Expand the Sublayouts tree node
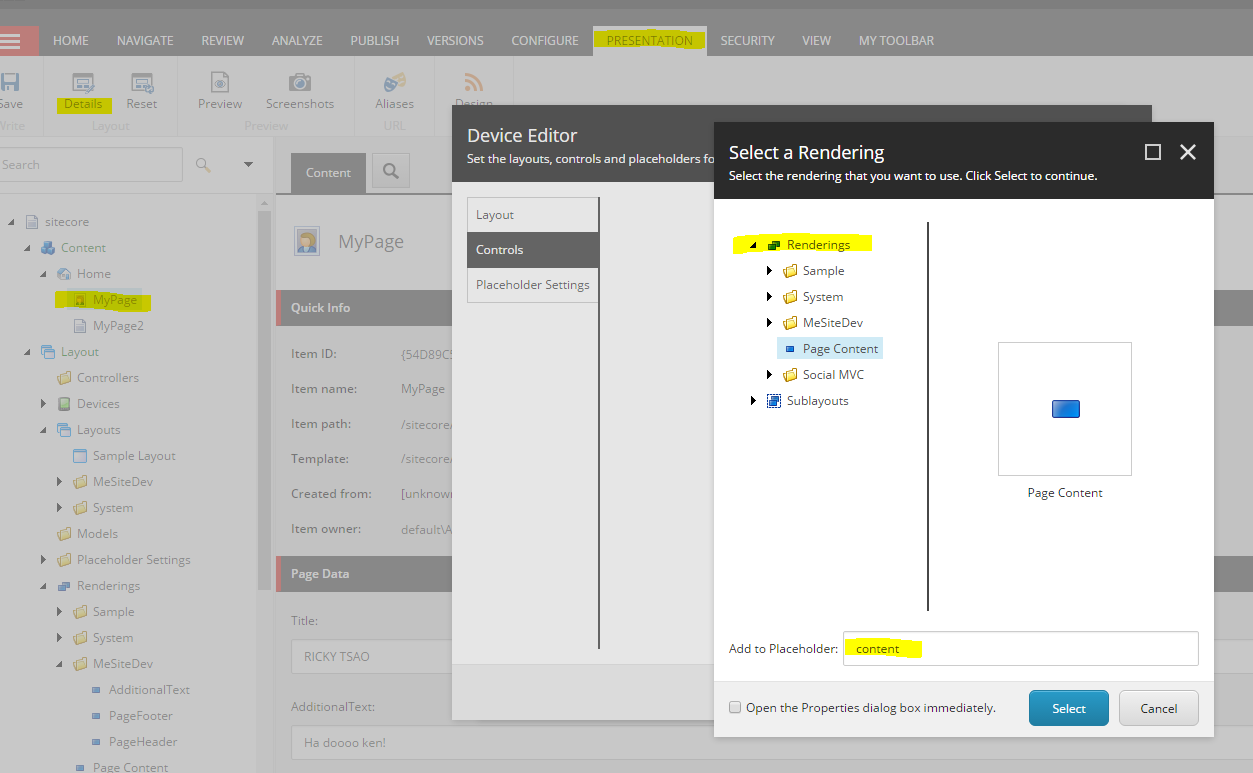Image resolution: width=1253 pixels, height=773 pixels. pos(753,401)
